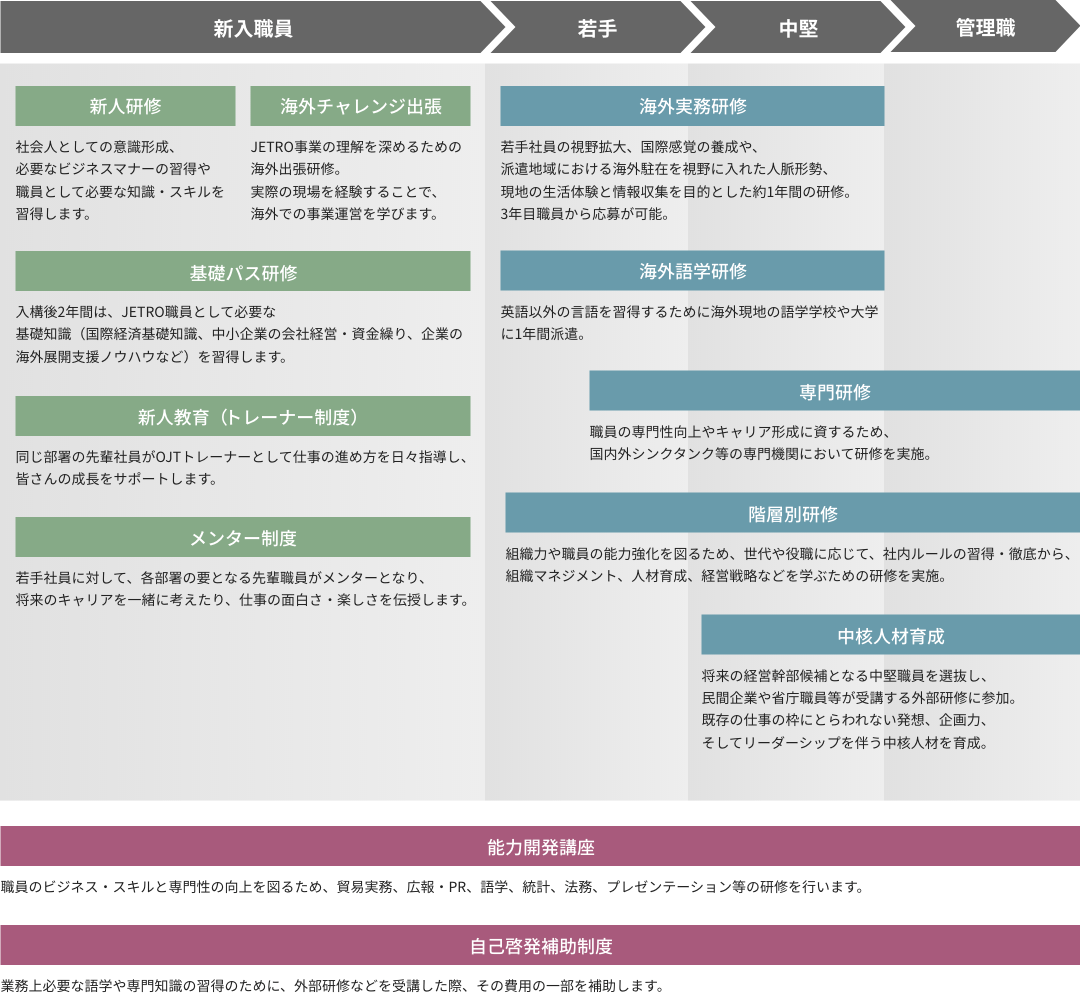Select the 海外語学研修 header bar
1080x1003 pixels.
pyautogui.click(x=692, y=271)
